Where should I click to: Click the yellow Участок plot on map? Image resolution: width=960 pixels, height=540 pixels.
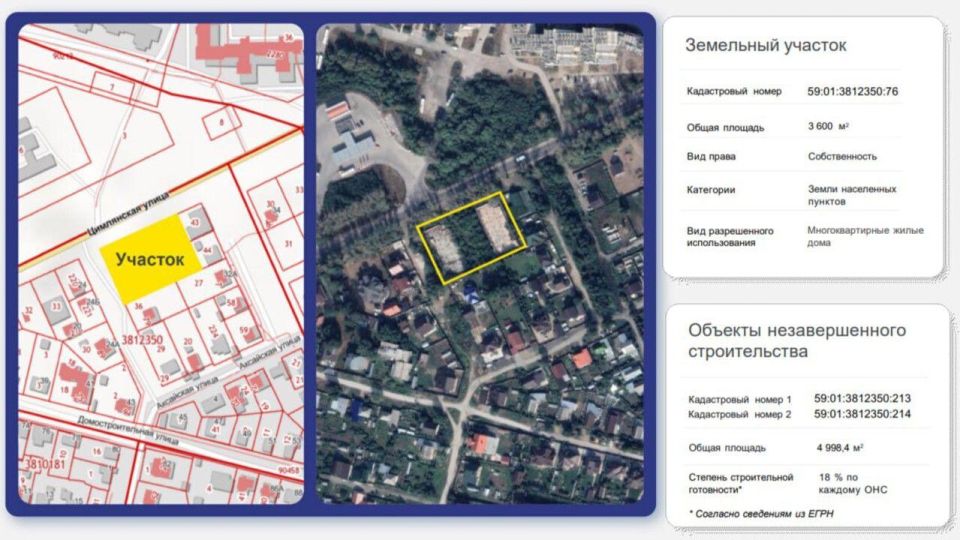(149, 259)
